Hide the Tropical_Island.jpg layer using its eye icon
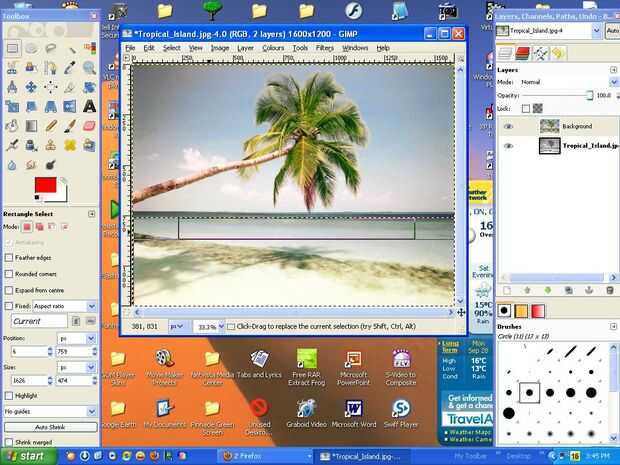The width and height of the screenshot is (620, 465). [508, 146]
